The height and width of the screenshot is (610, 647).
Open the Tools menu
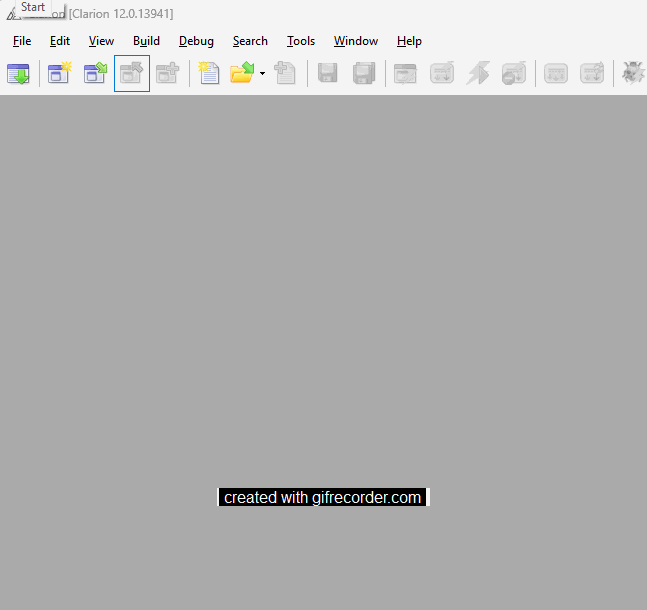301,41
